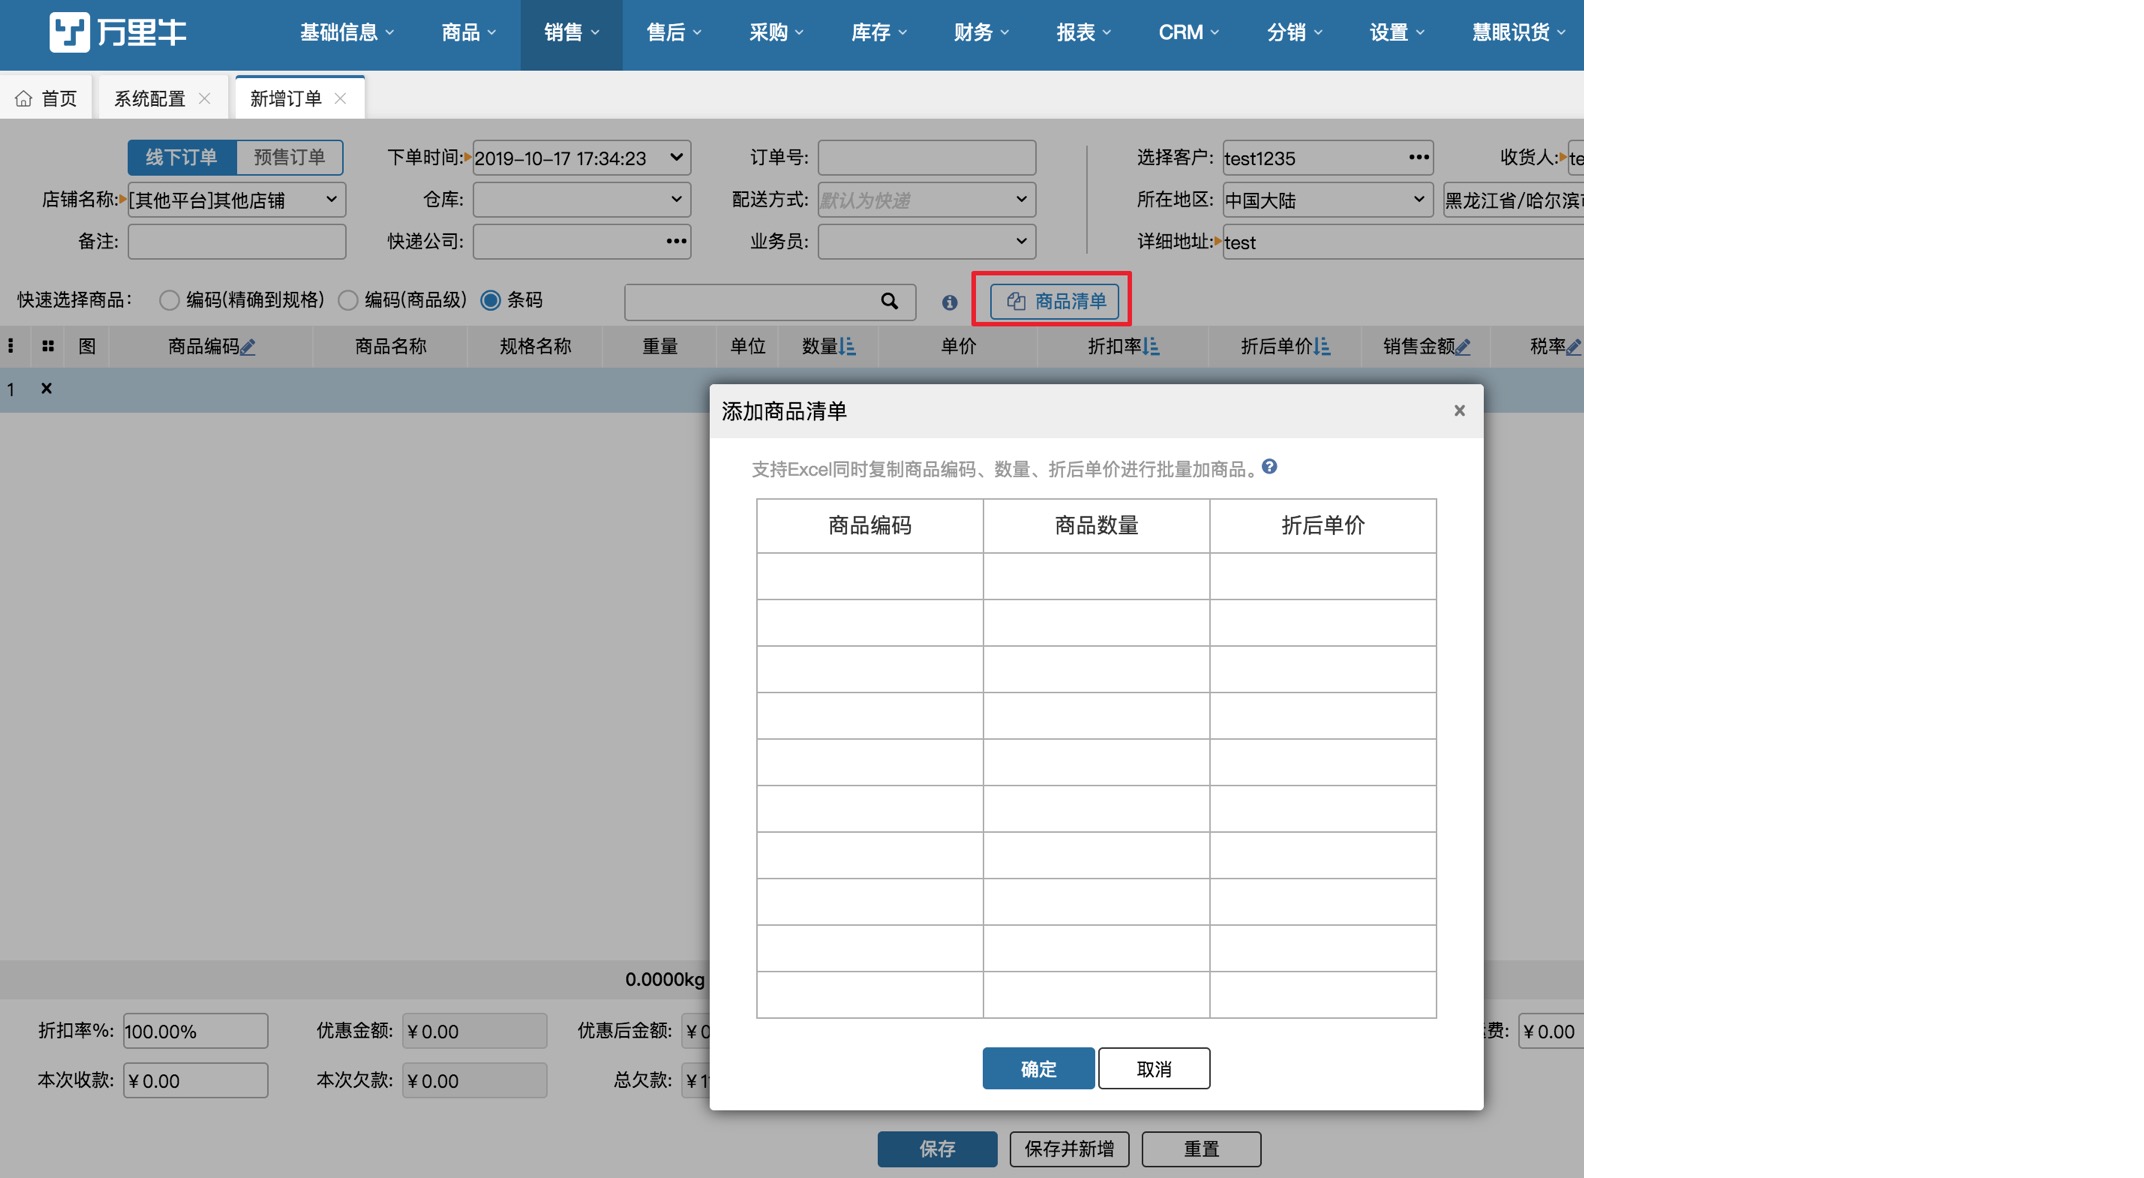Screen dimensions: 2144x1178
Task: Open the 仓库 dropdown
Action: [581, 200]
